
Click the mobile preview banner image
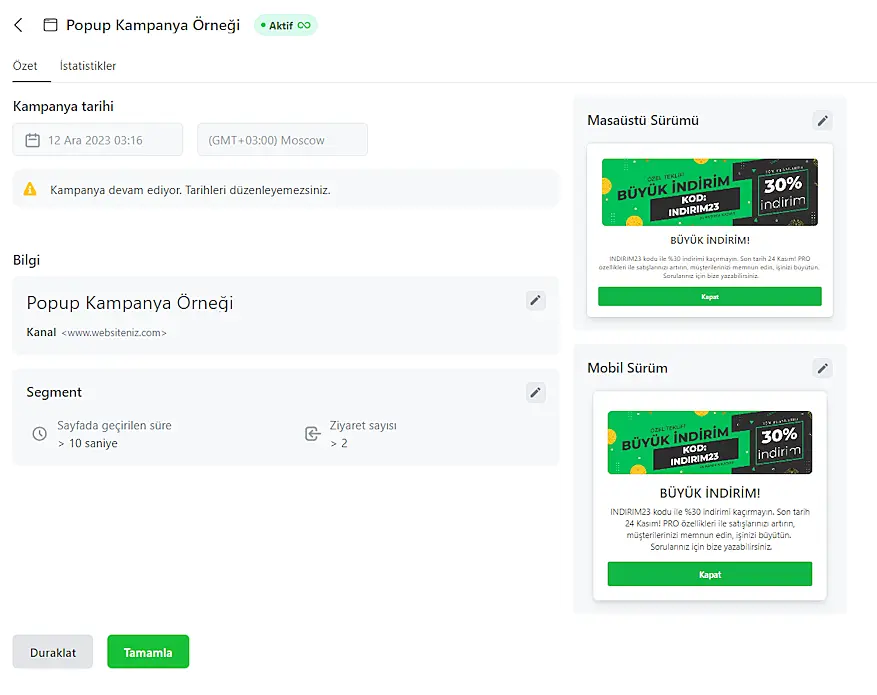pos(709,442)
